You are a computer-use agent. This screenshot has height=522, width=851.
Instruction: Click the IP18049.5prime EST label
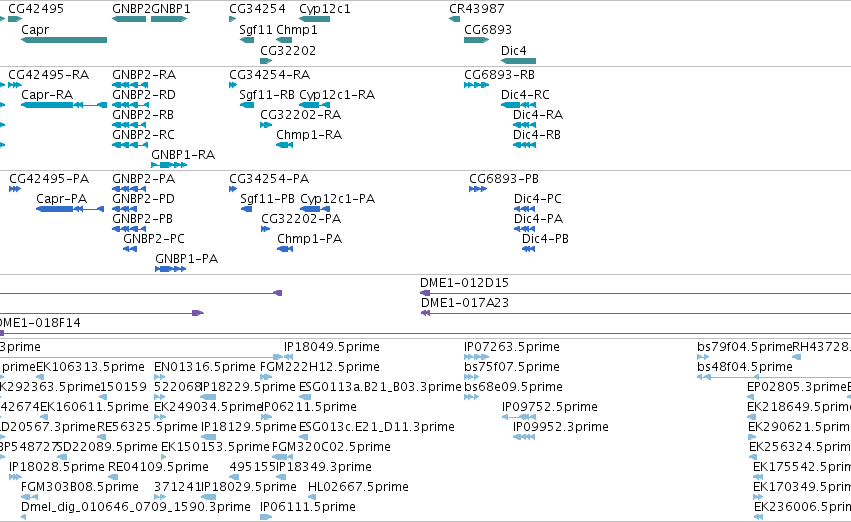pyautogui.click(x=332, y=347)
